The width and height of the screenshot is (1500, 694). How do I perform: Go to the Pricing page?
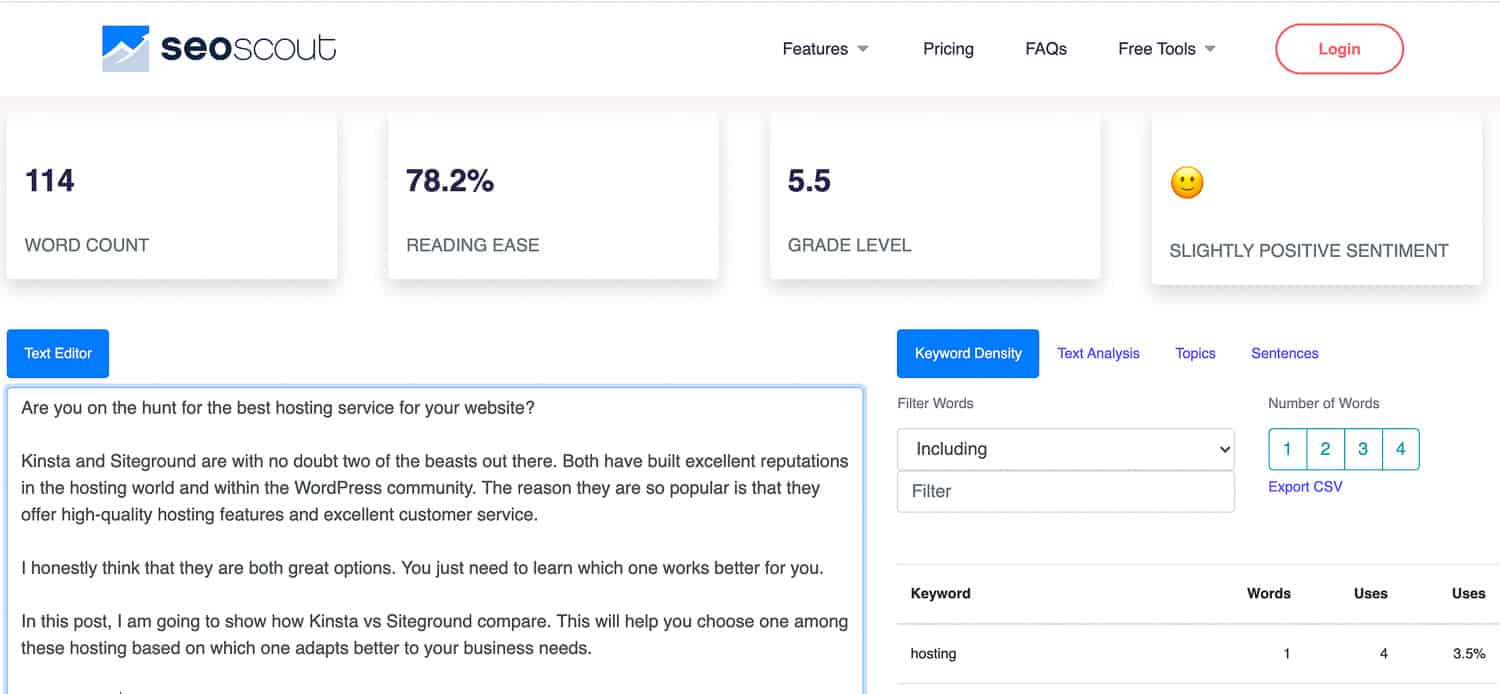click(948, 49)
